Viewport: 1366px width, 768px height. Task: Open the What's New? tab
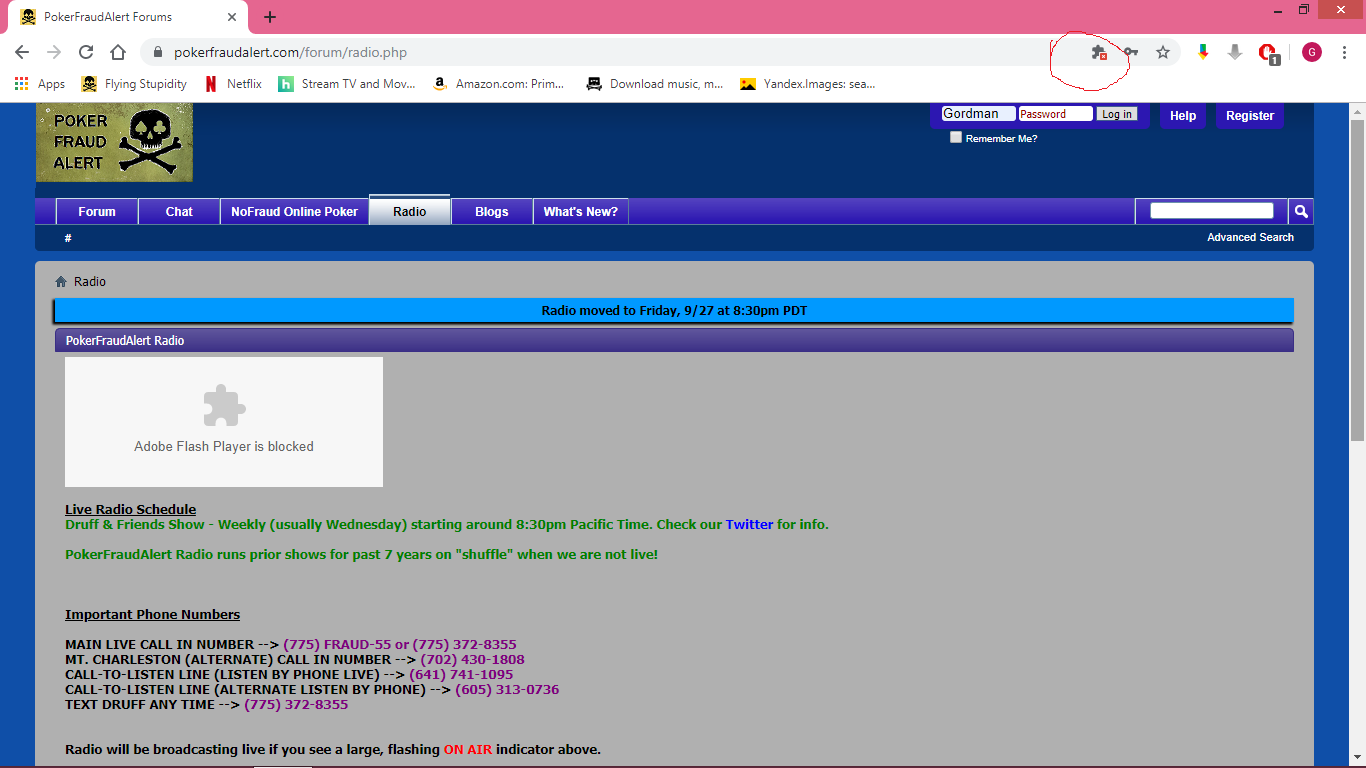coord(581,211)
